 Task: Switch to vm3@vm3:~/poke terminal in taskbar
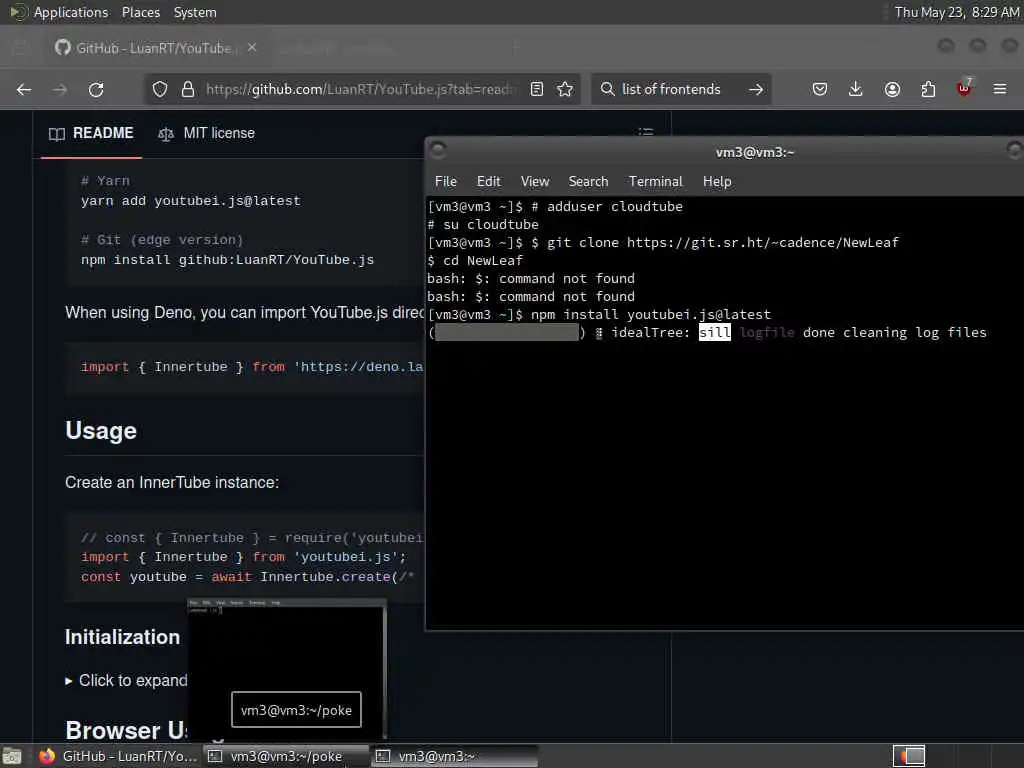pos(286,756)
